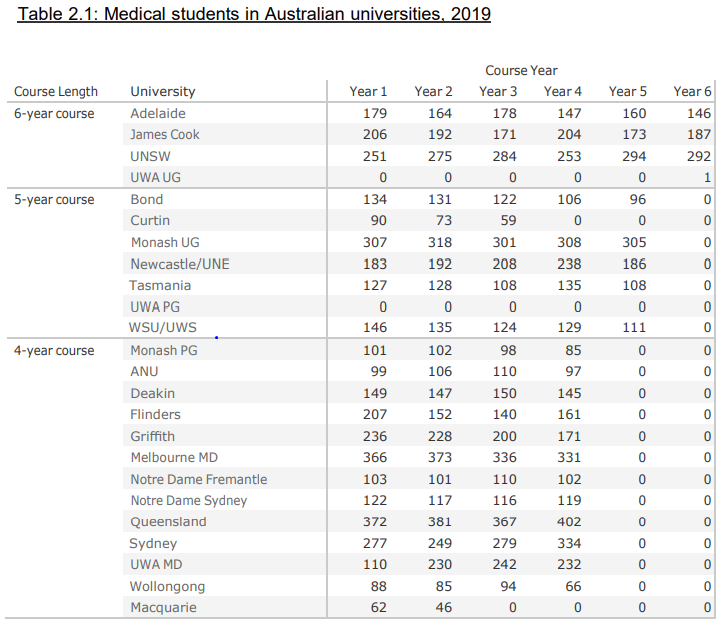This screenshot has height=619, width=718.
Task: Click Macquarie's Year 2 value 46
Action: tap(444, 608)
